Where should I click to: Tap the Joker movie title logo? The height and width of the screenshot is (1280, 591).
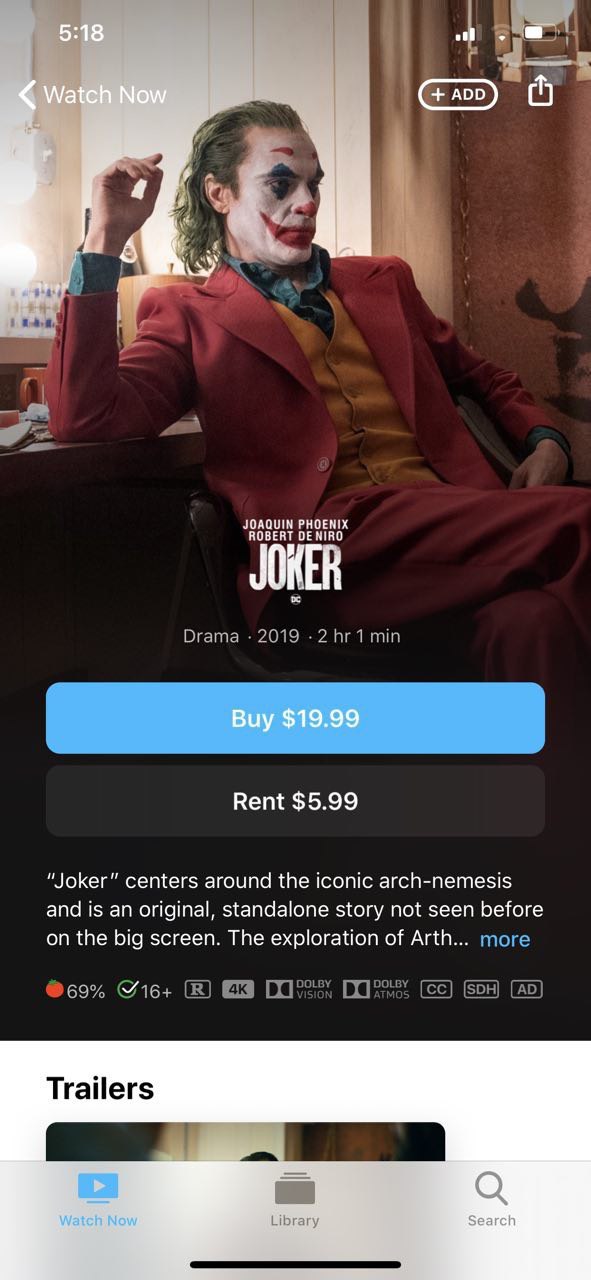295,568
